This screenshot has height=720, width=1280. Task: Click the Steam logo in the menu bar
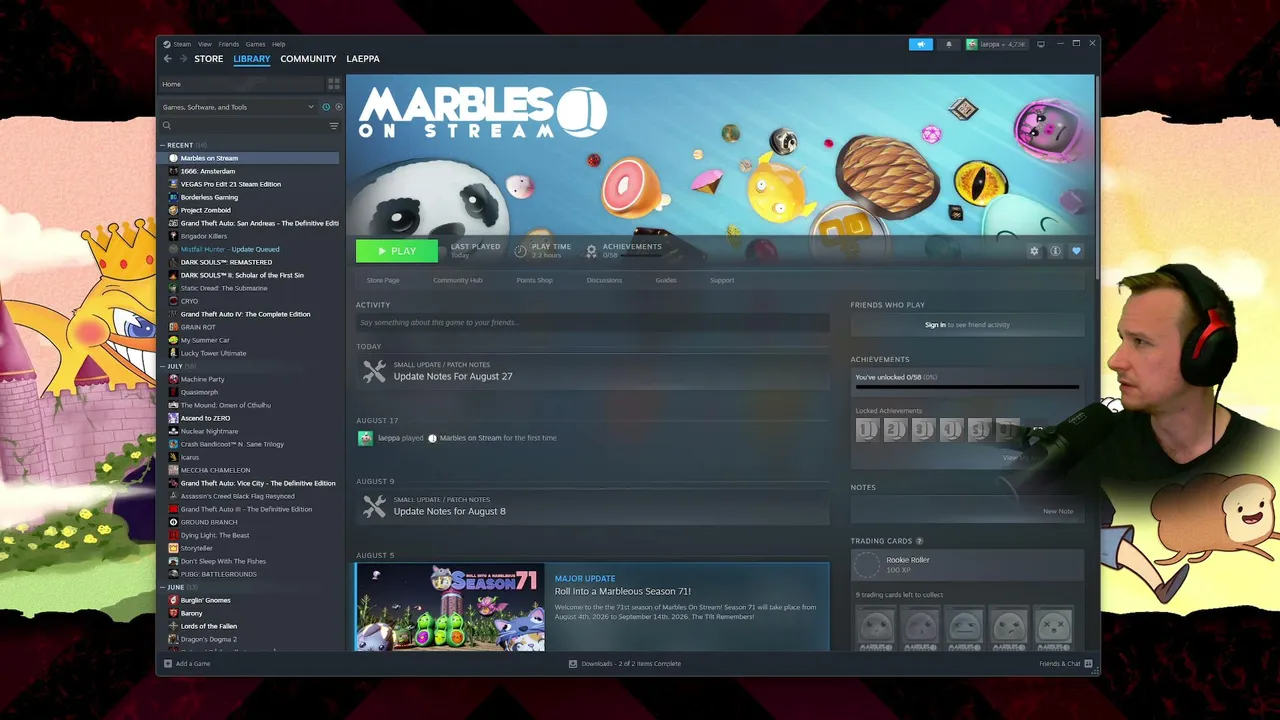(167, 44)
